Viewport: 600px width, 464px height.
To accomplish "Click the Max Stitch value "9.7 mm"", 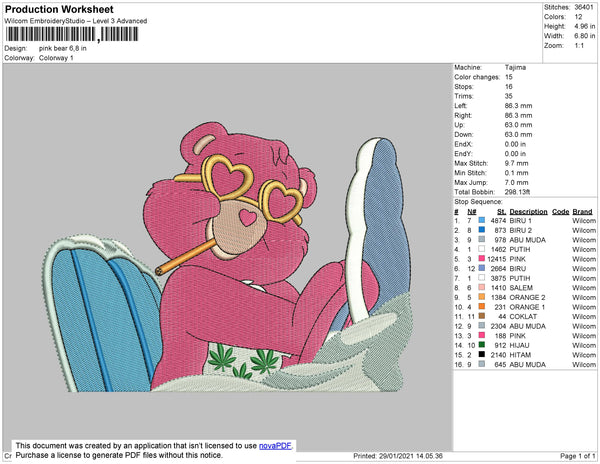I will 516,163.
